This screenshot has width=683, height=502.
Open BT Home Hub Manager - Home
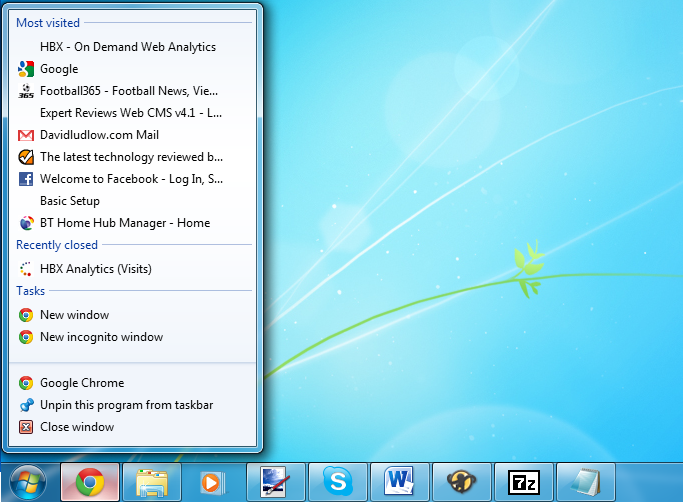132,223
